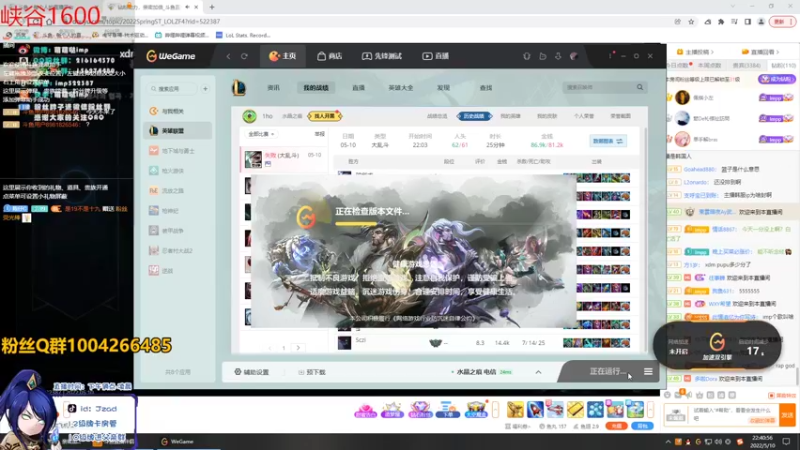
Task: Select the 个人荣誉 sub-tab
Action: (584, 116)
